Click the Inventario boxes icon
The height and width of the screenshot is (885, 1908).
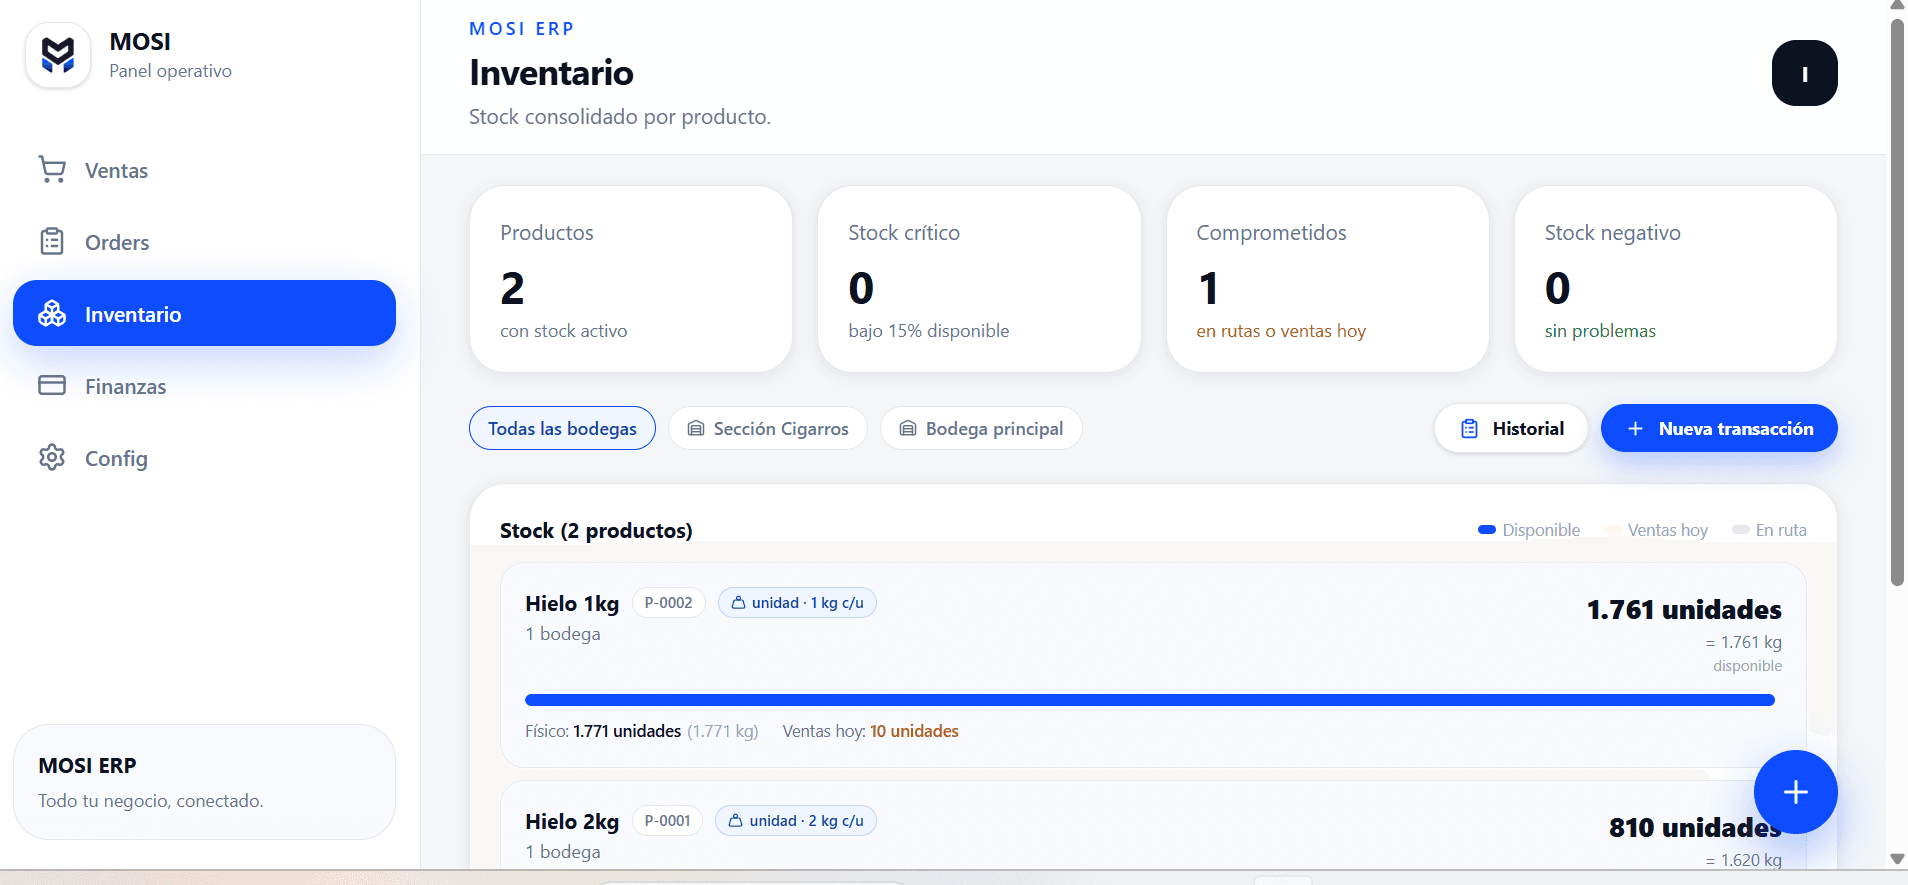pos(52,314)
